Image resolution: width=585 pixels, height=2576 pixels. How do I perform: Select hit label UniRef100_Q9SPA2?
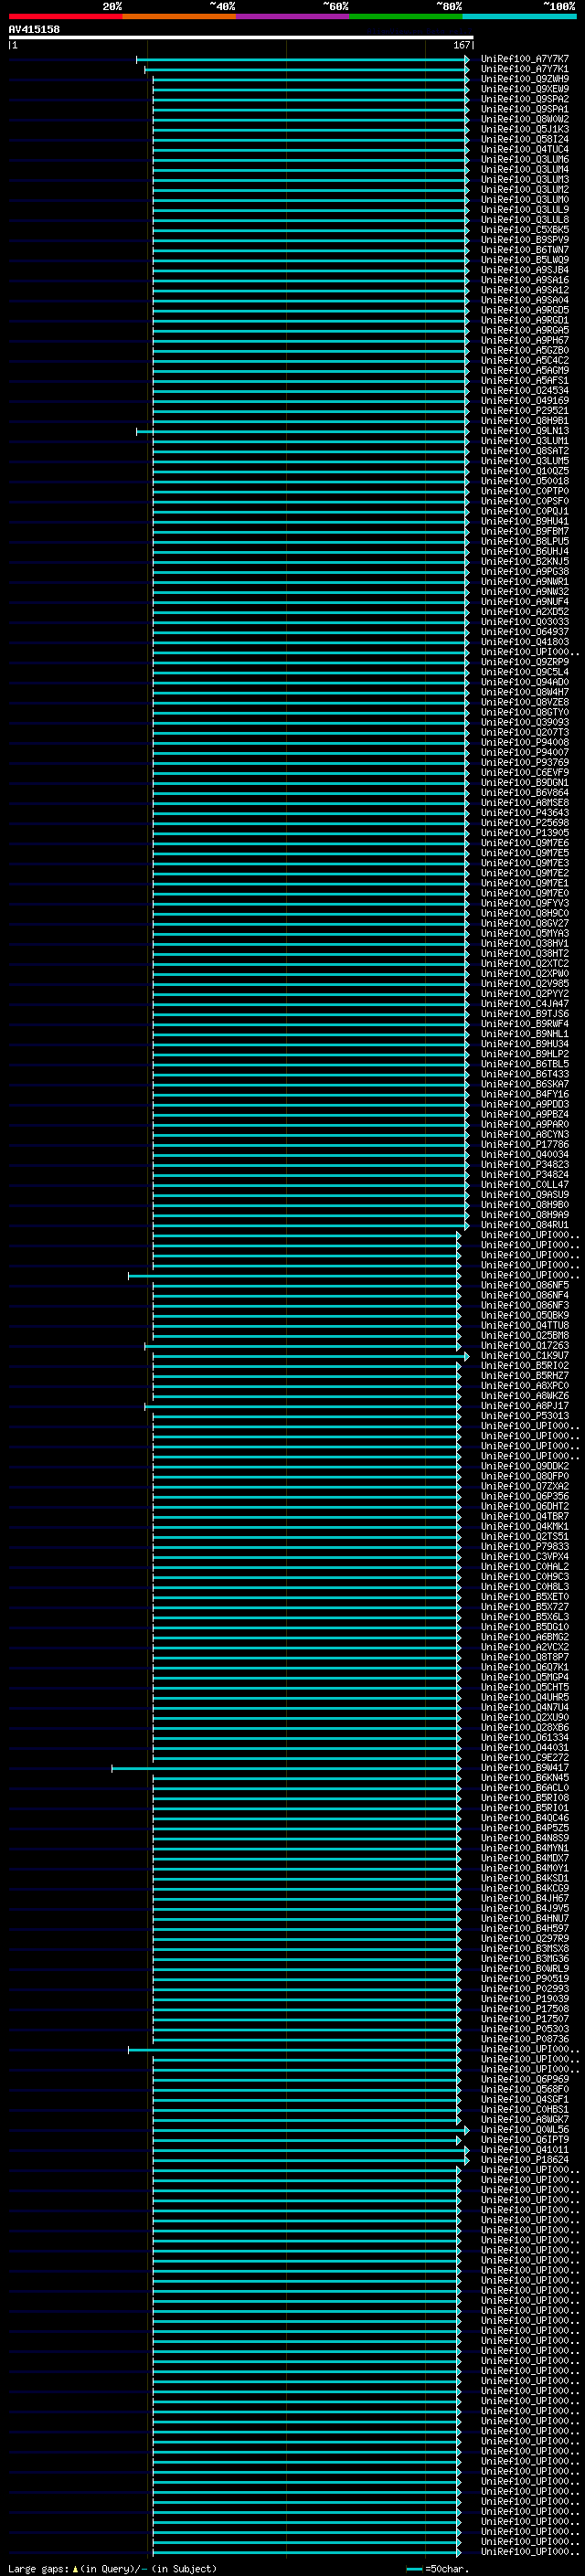tap(525, 99)
